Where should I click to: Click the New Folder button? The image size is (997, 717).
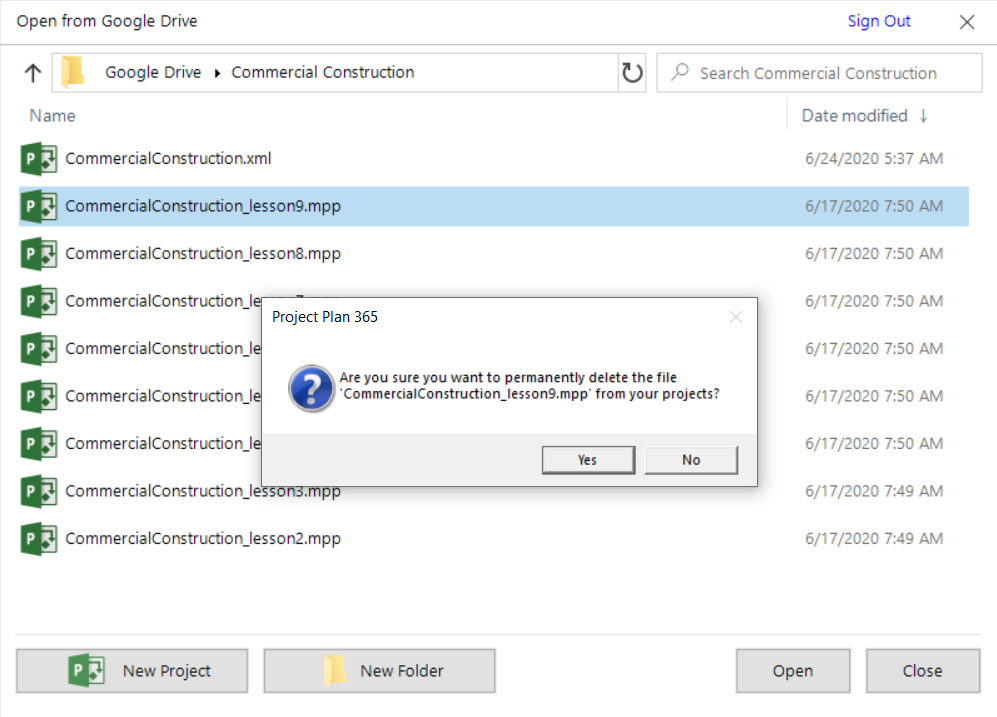[x=380, y=671]
